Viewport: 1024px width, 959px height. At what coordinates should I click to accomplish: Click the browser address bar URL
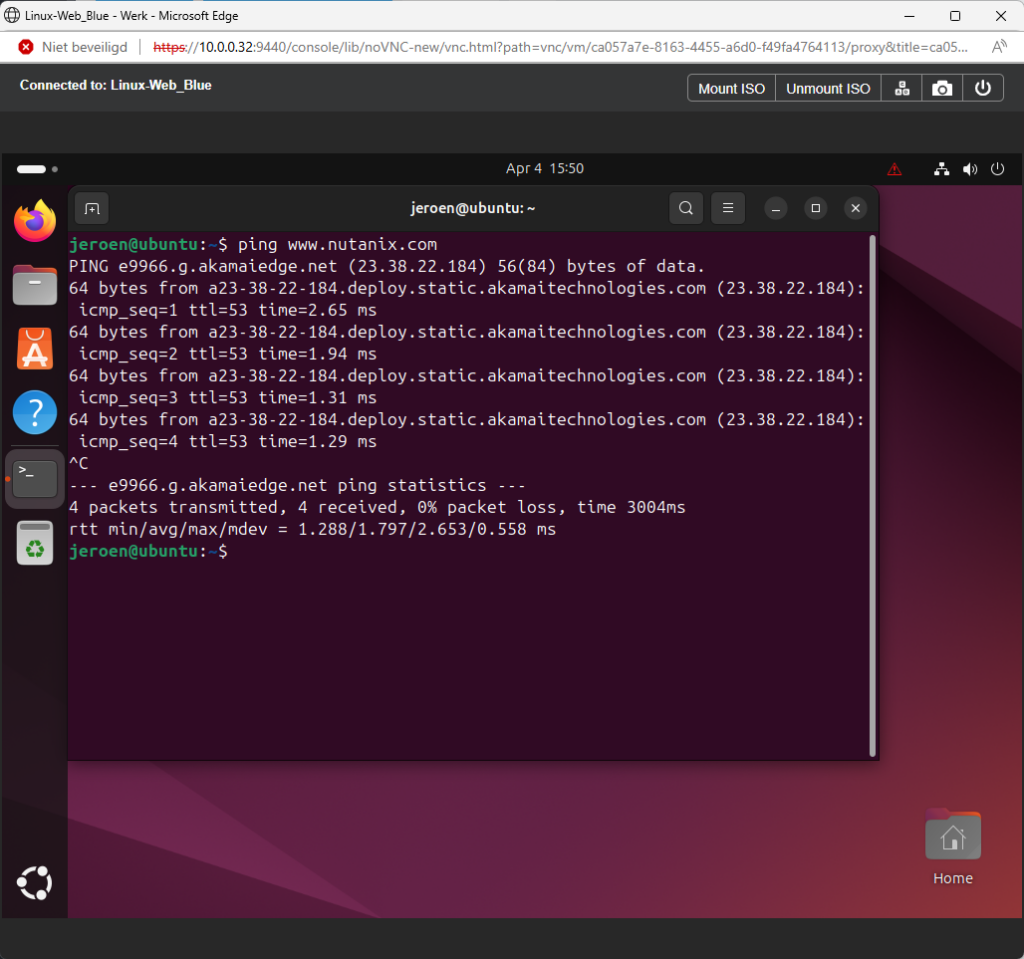pos(560,47)
